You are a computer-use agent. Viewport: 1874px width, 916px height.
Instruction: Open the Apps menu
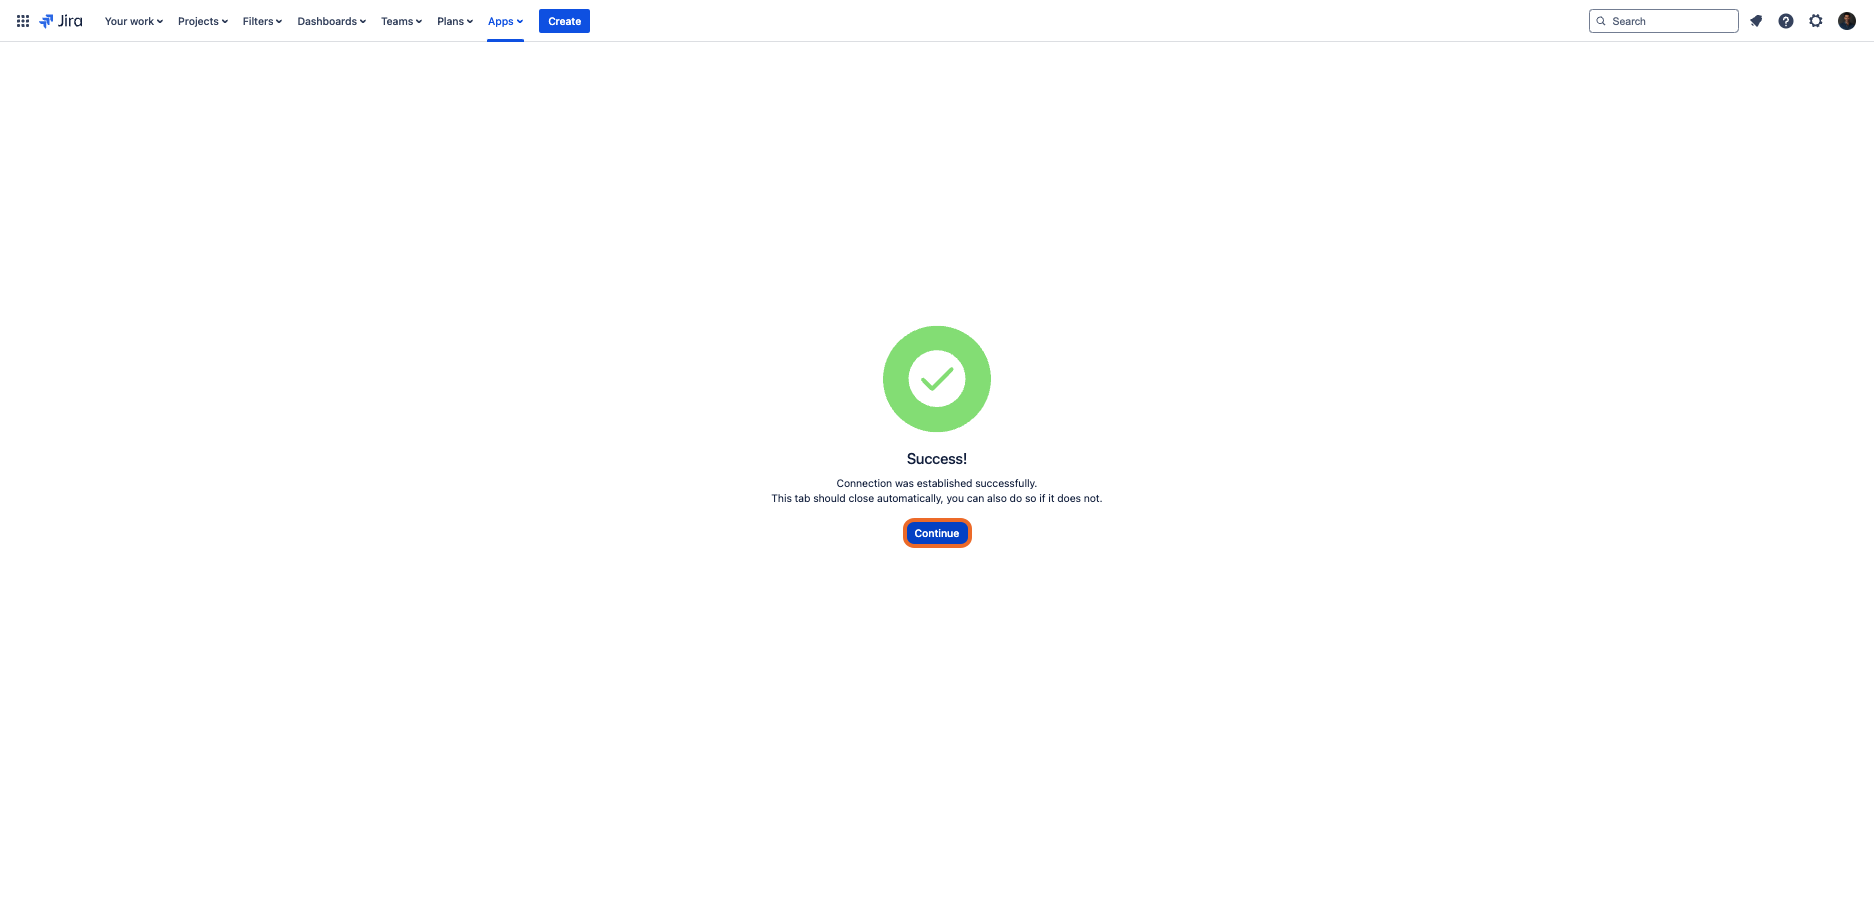click(x=506, y=21)
